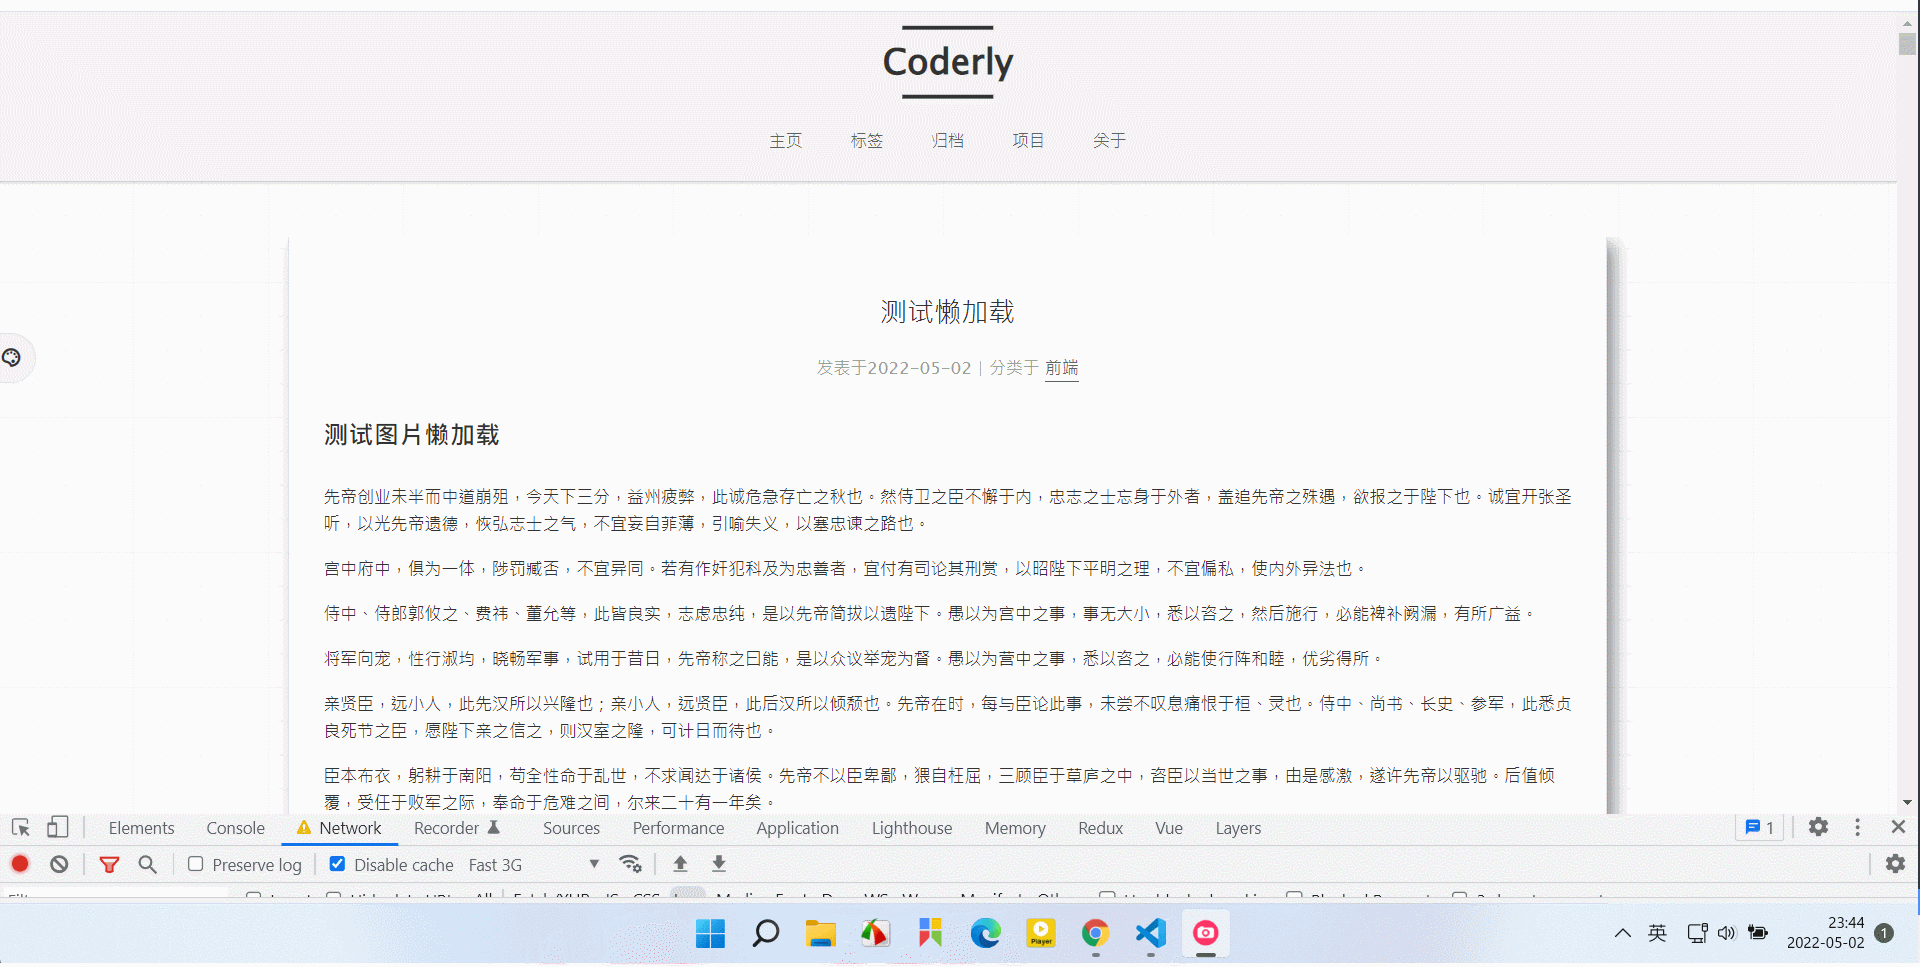This screenshot has height=967, width=1920.
Task: Open the Layers tab
Action: (1238, 828)
